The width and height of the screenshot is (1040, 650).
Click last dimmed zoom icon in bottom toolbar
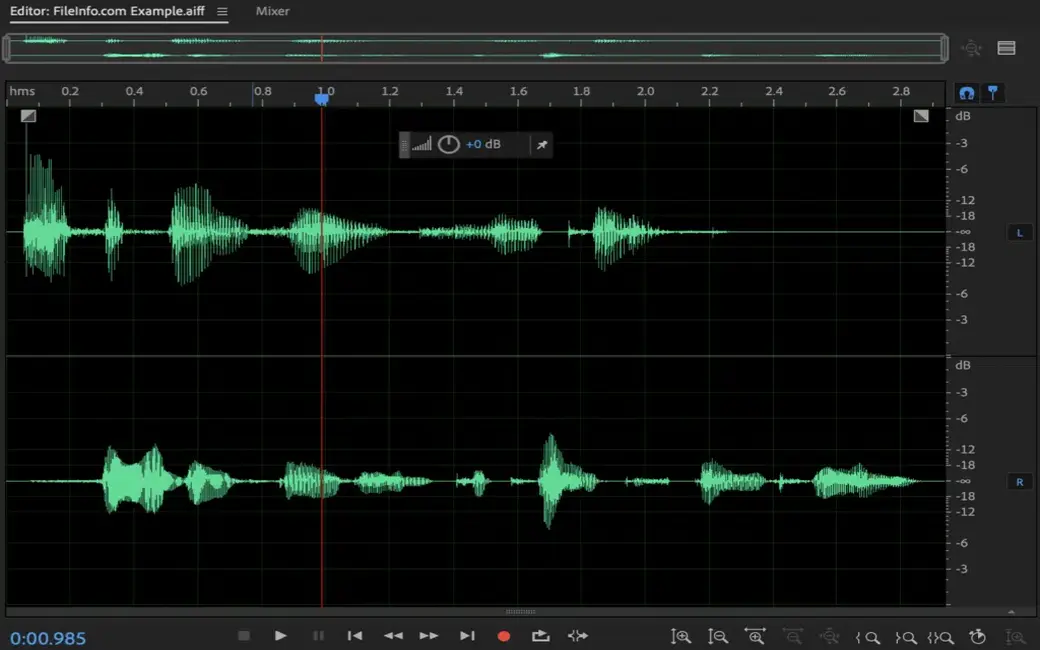pos(1015,637)
